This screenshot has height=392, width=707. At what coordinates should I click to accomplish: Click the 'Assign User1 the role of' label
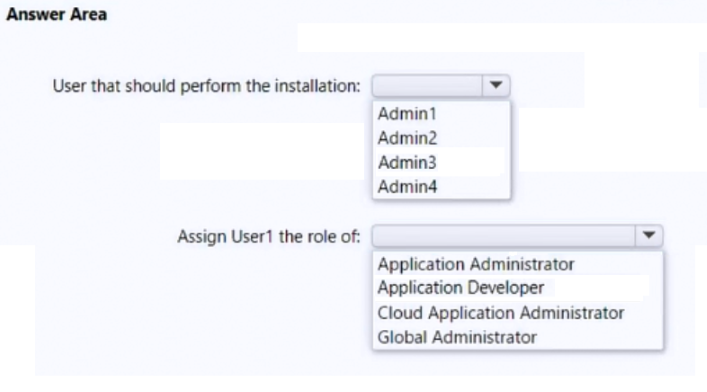[269, 236]
